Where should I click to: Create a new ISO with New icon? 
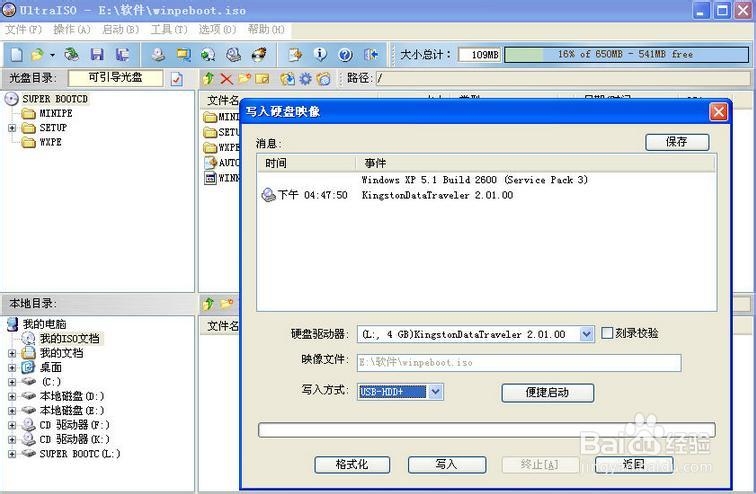pyautogui.click(x=17, y=54)
